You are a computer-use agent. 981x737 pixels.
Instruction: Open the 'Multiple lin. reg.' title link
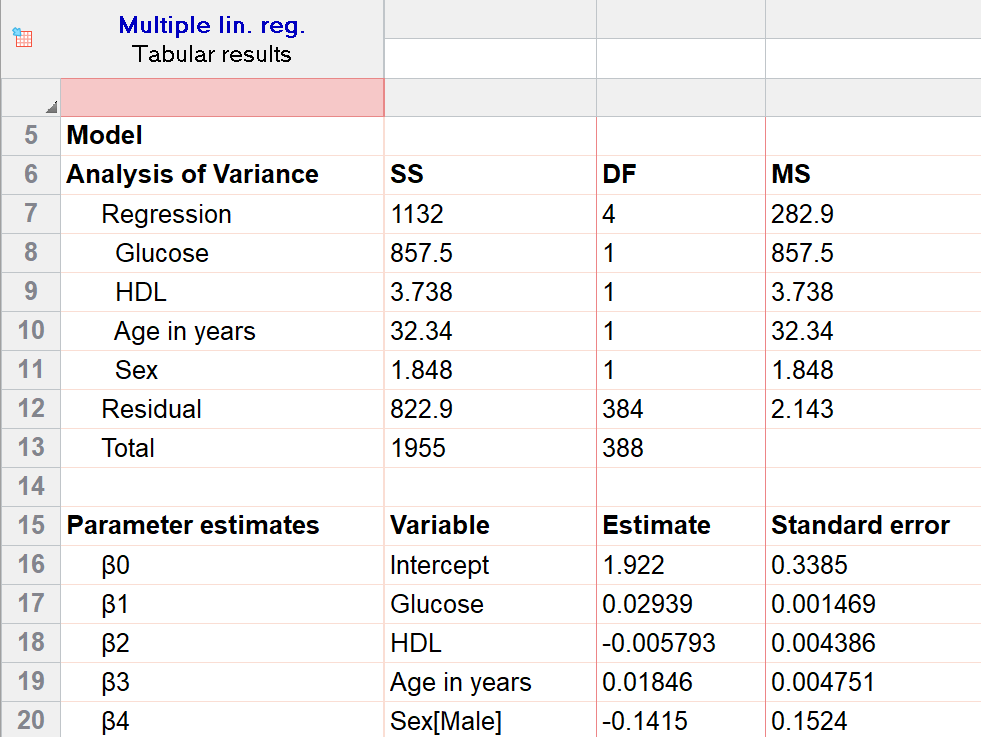click(x=211, y=25)
